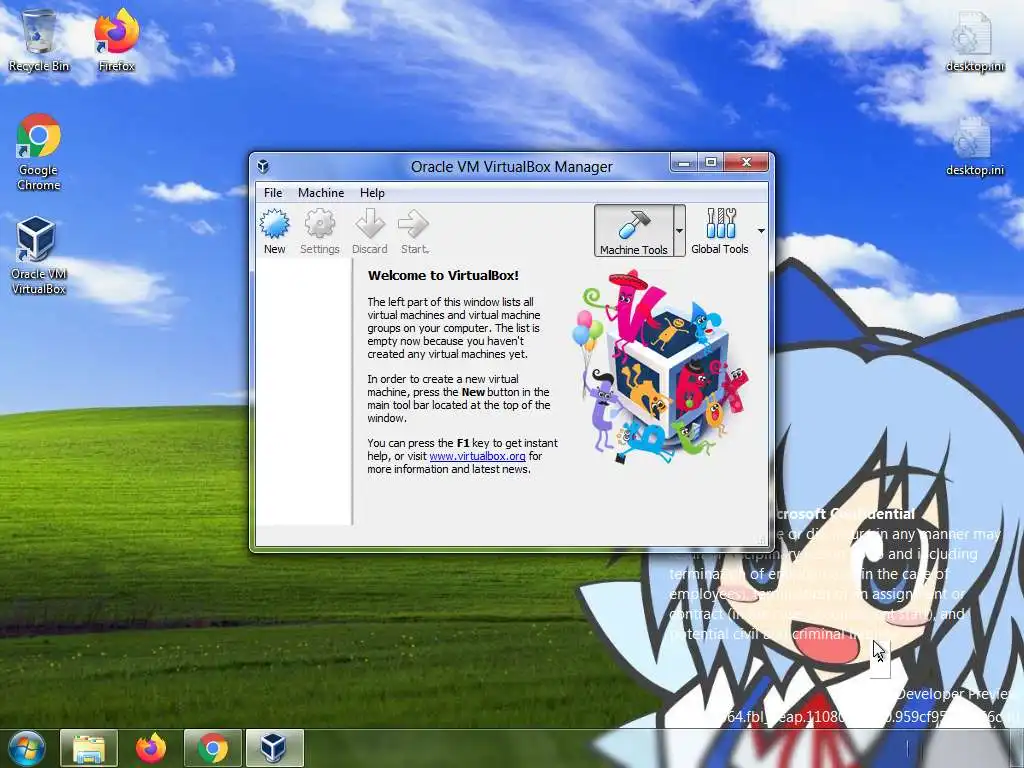
Task: Click the Discard toolbar icon
Action: 370,231
